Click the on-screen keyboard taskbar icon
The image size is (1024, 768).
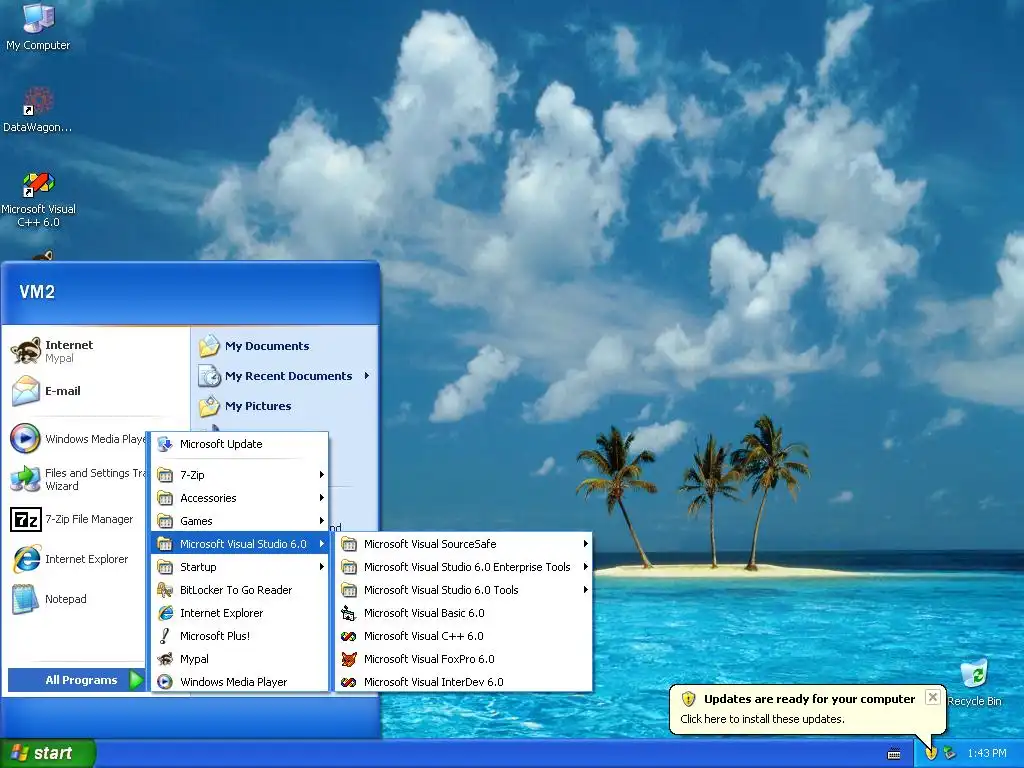pos(894,754)
